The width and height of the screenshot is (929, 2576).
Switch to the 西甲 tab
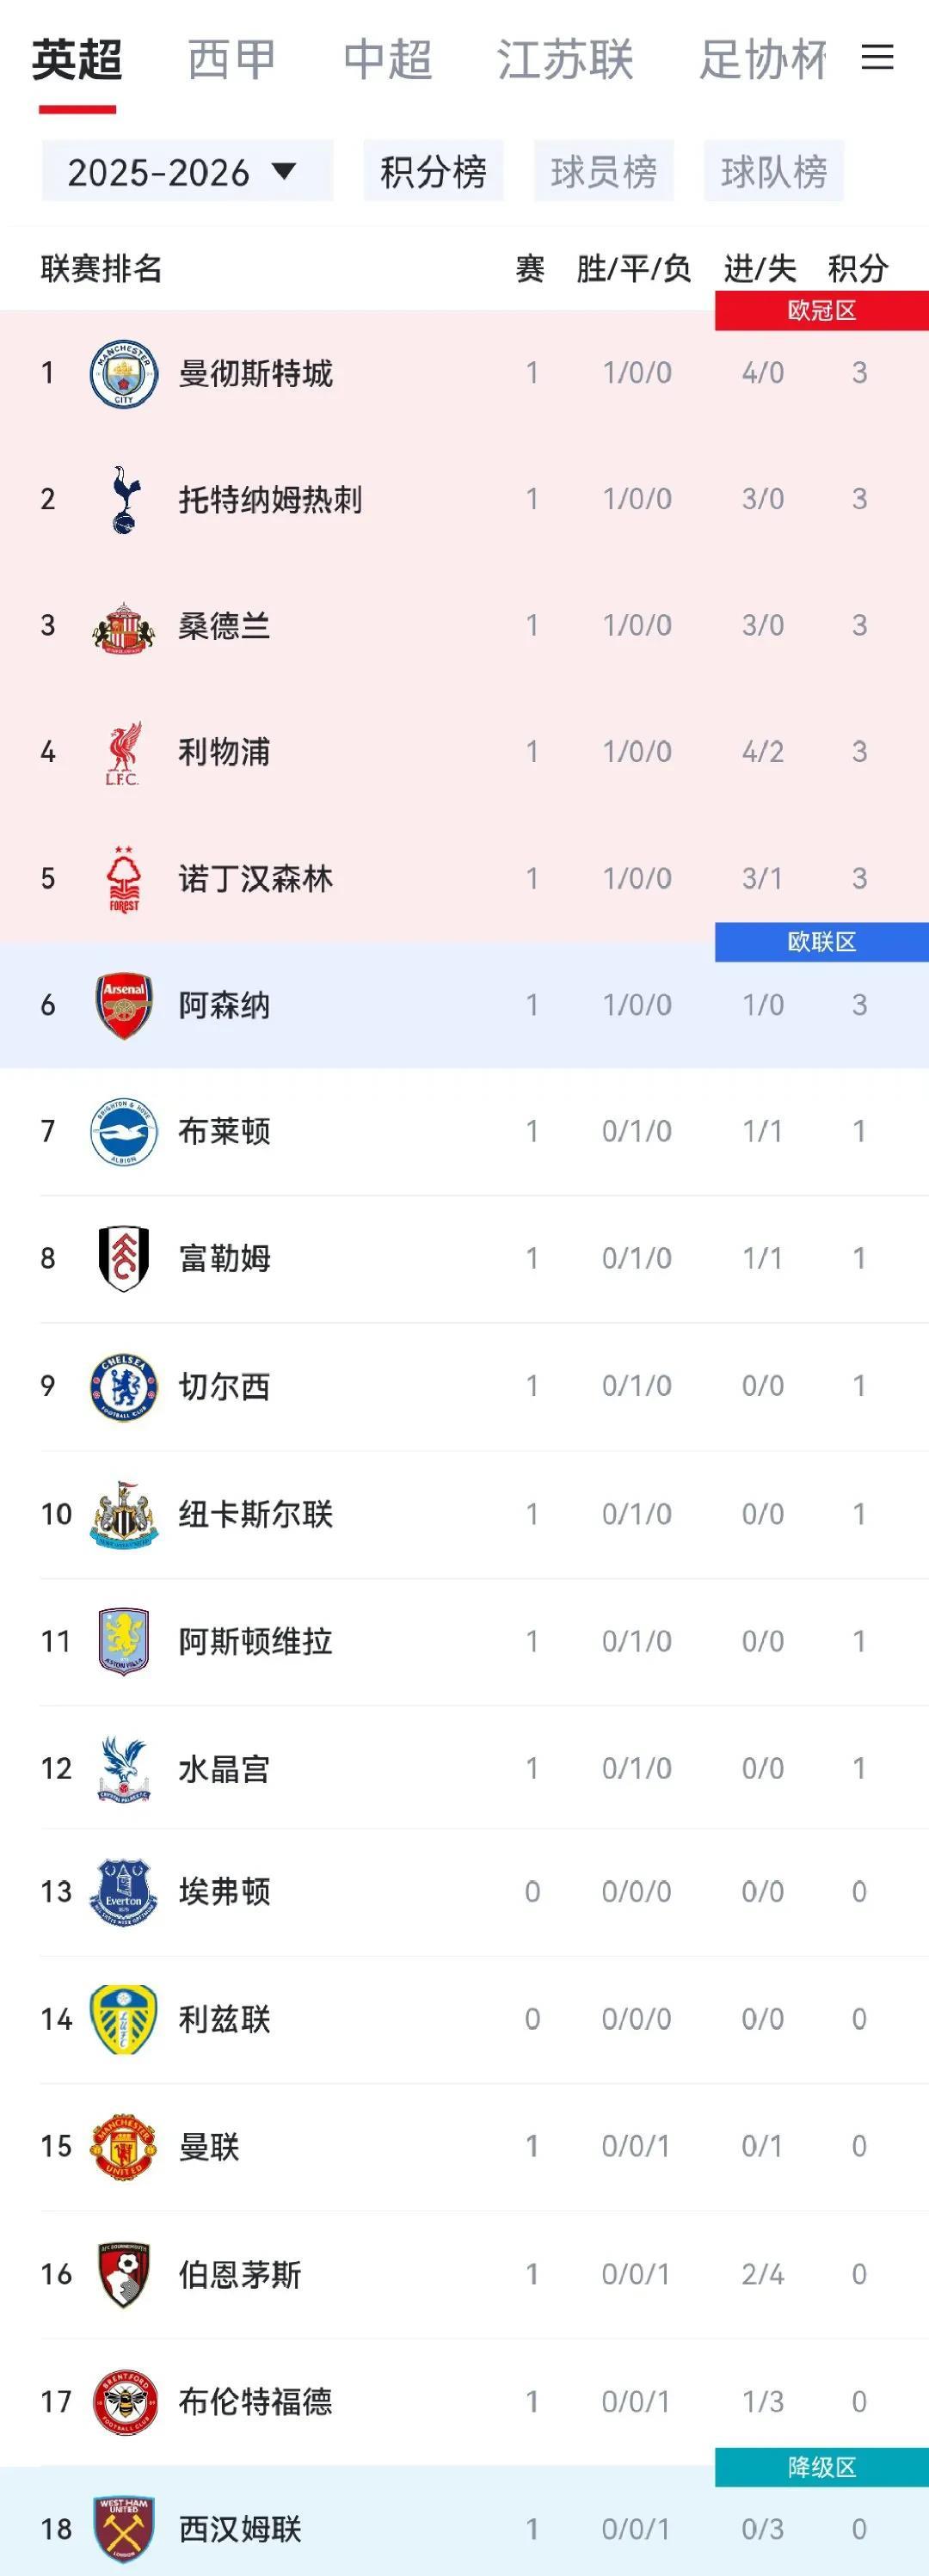click(231, 60)
